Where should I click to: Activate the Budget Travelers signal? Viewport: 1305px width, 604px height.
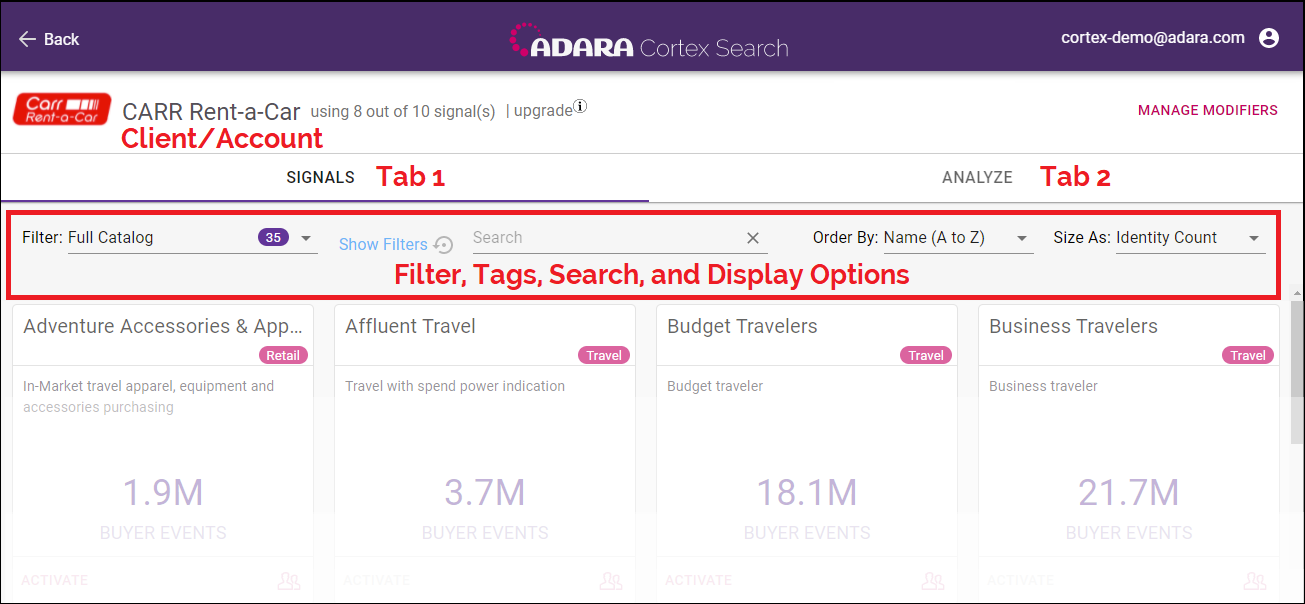[x=699, y=580]
